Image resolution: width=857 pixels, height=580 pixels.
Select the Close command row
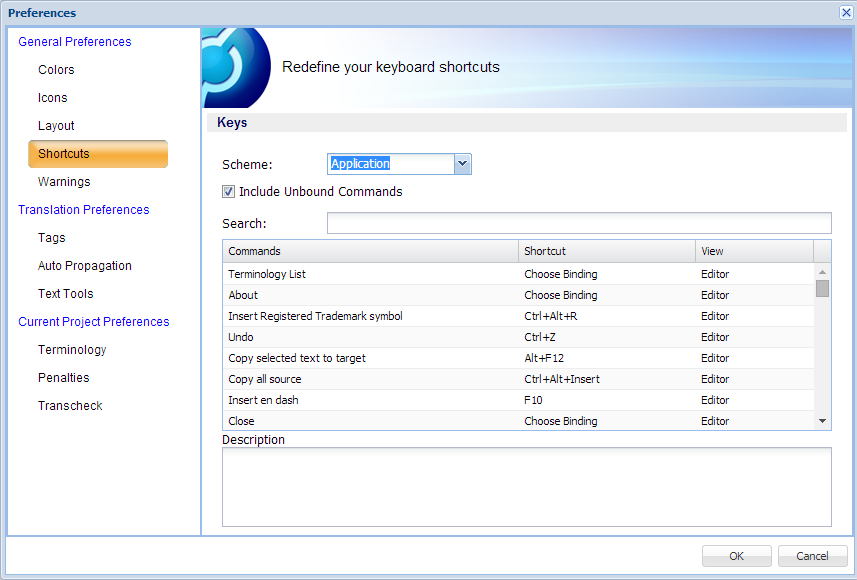(x=518, y=420)
